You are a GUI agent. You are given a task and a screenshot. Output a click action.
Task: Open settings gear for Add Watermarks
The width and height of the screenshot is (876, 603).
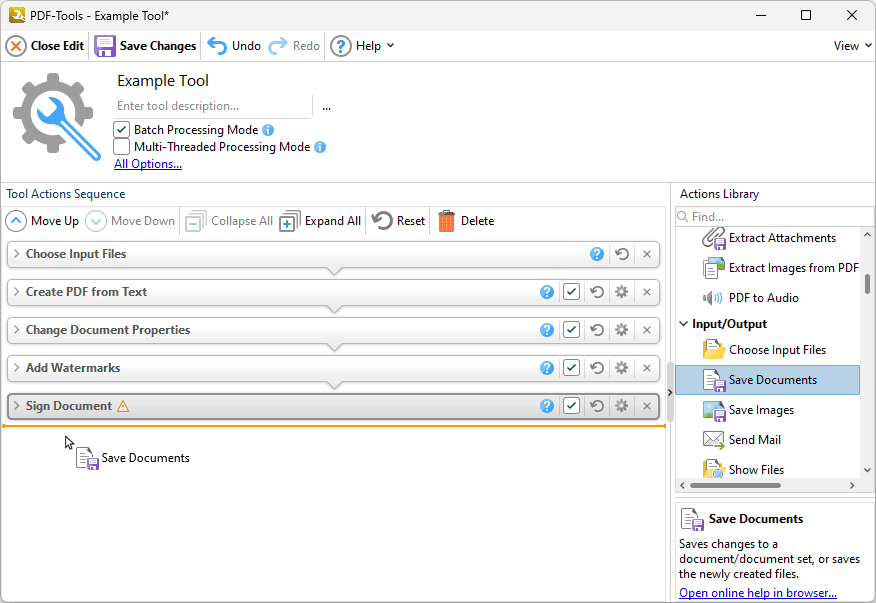[622, 368]
